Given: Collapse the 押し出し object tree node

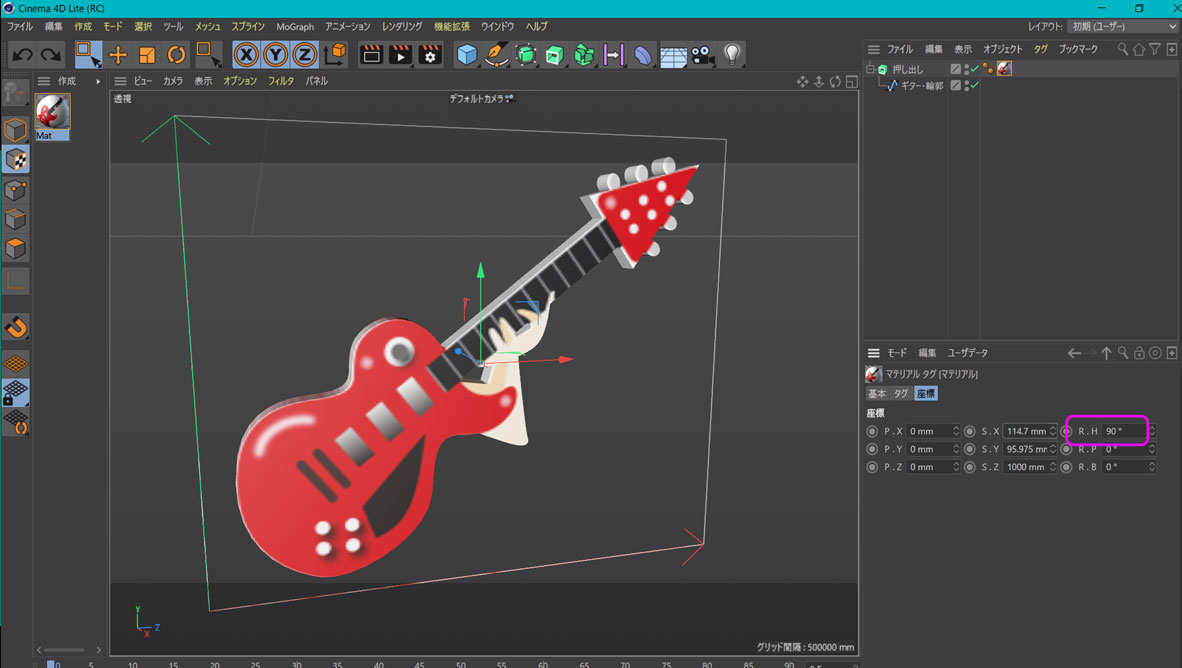Looking at the screenshot, I should (x=870, y=69).
